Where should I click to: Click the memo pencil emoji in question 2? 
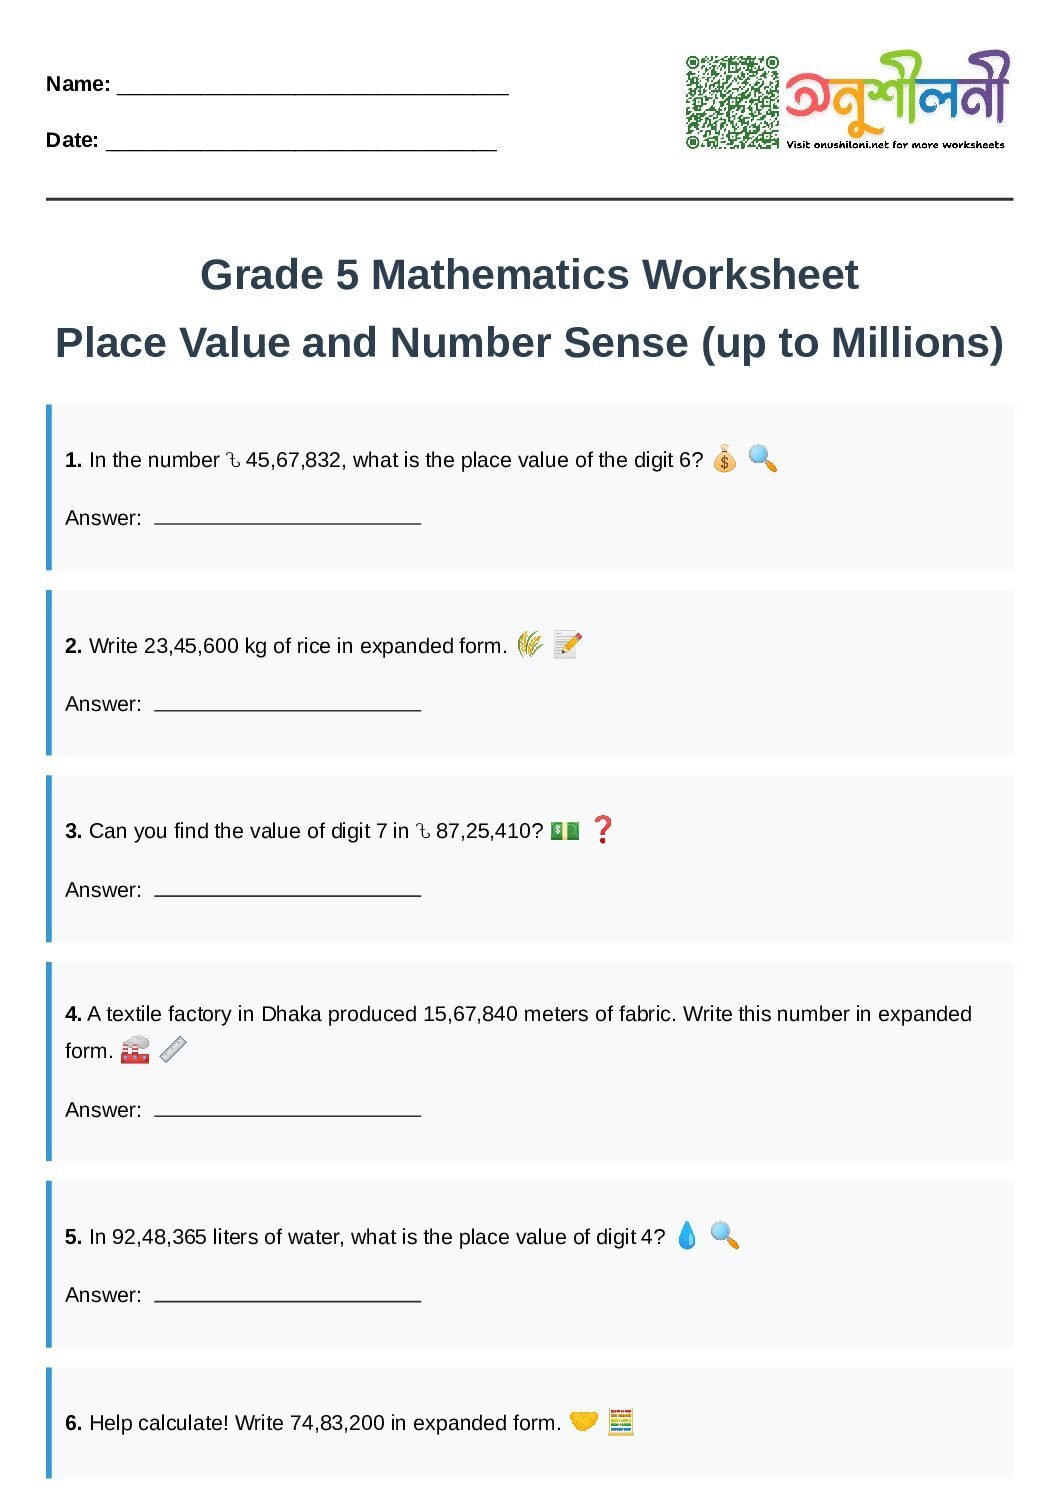(x=567, y=645)
